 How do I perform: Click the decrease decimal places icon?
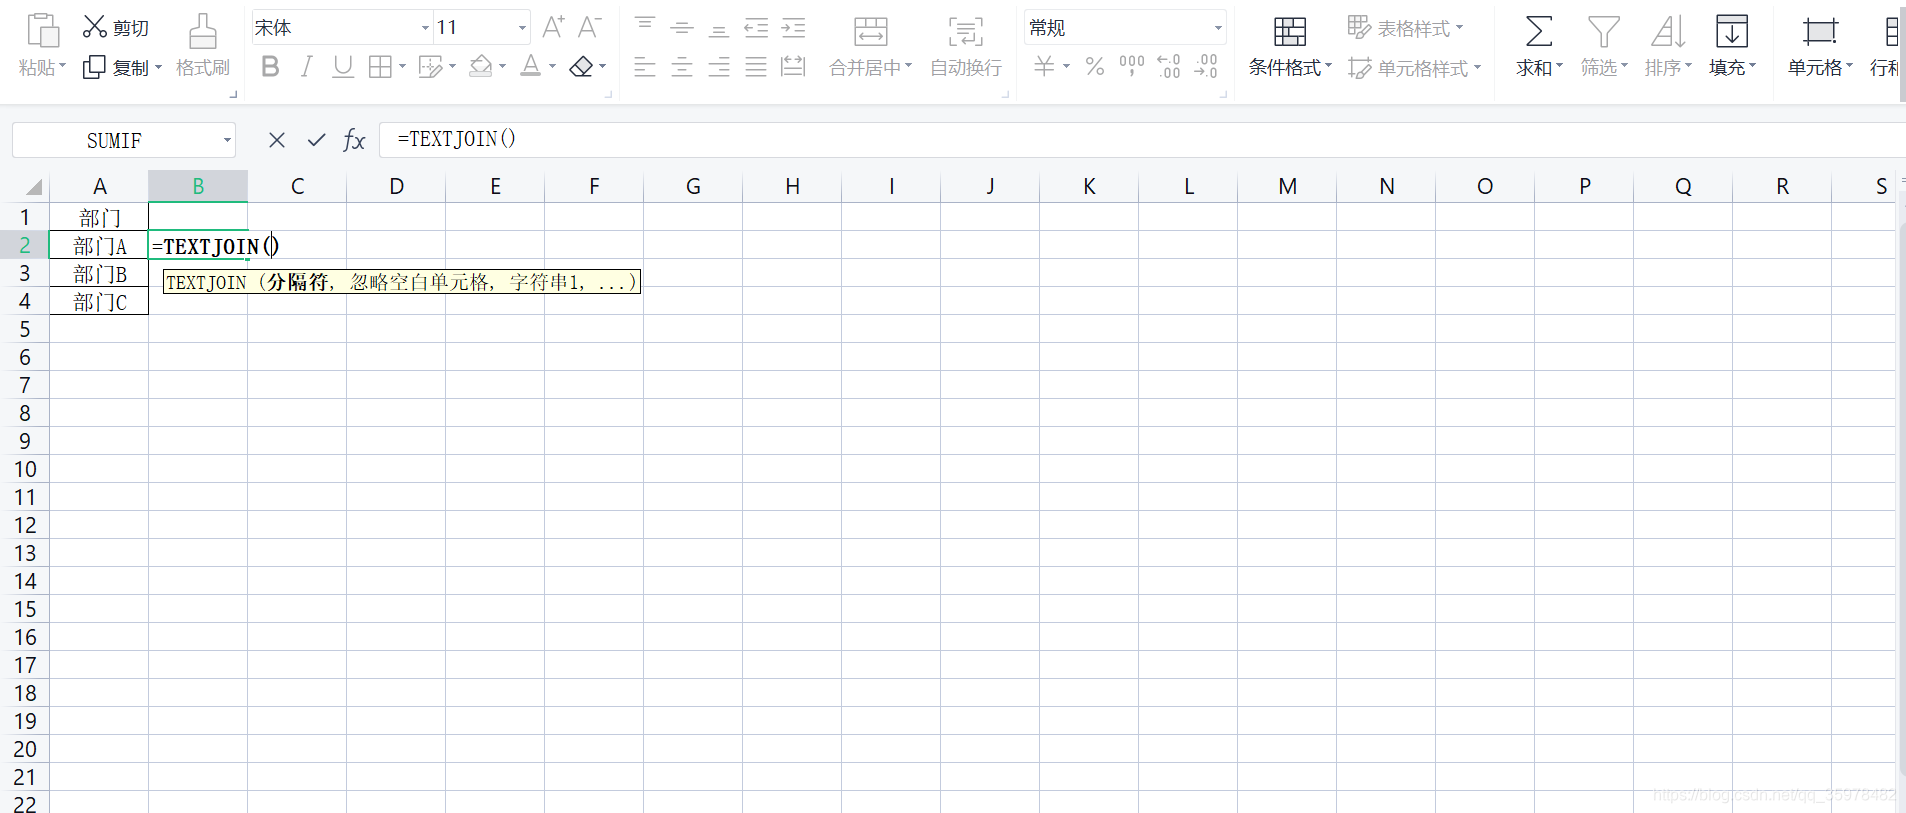(1206, 66)
